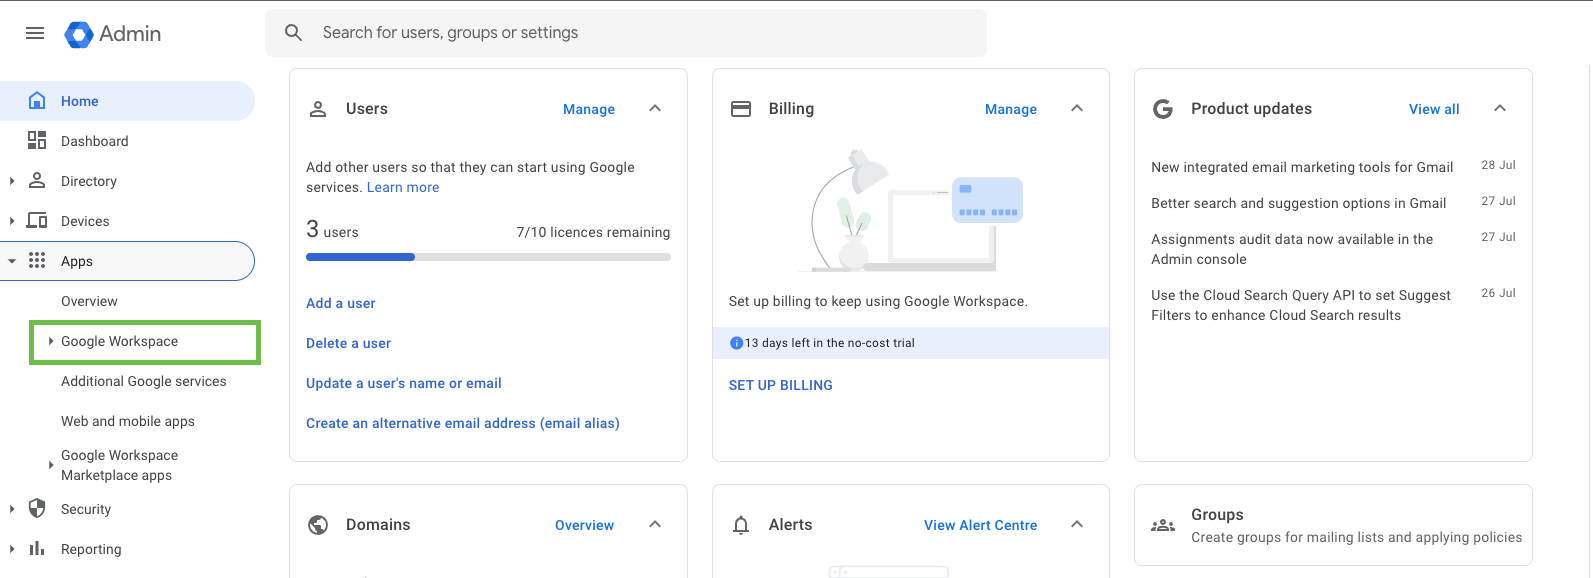Click the licences usage progress bar
This screenshot has width=1593, height=578.
(488, 257)
